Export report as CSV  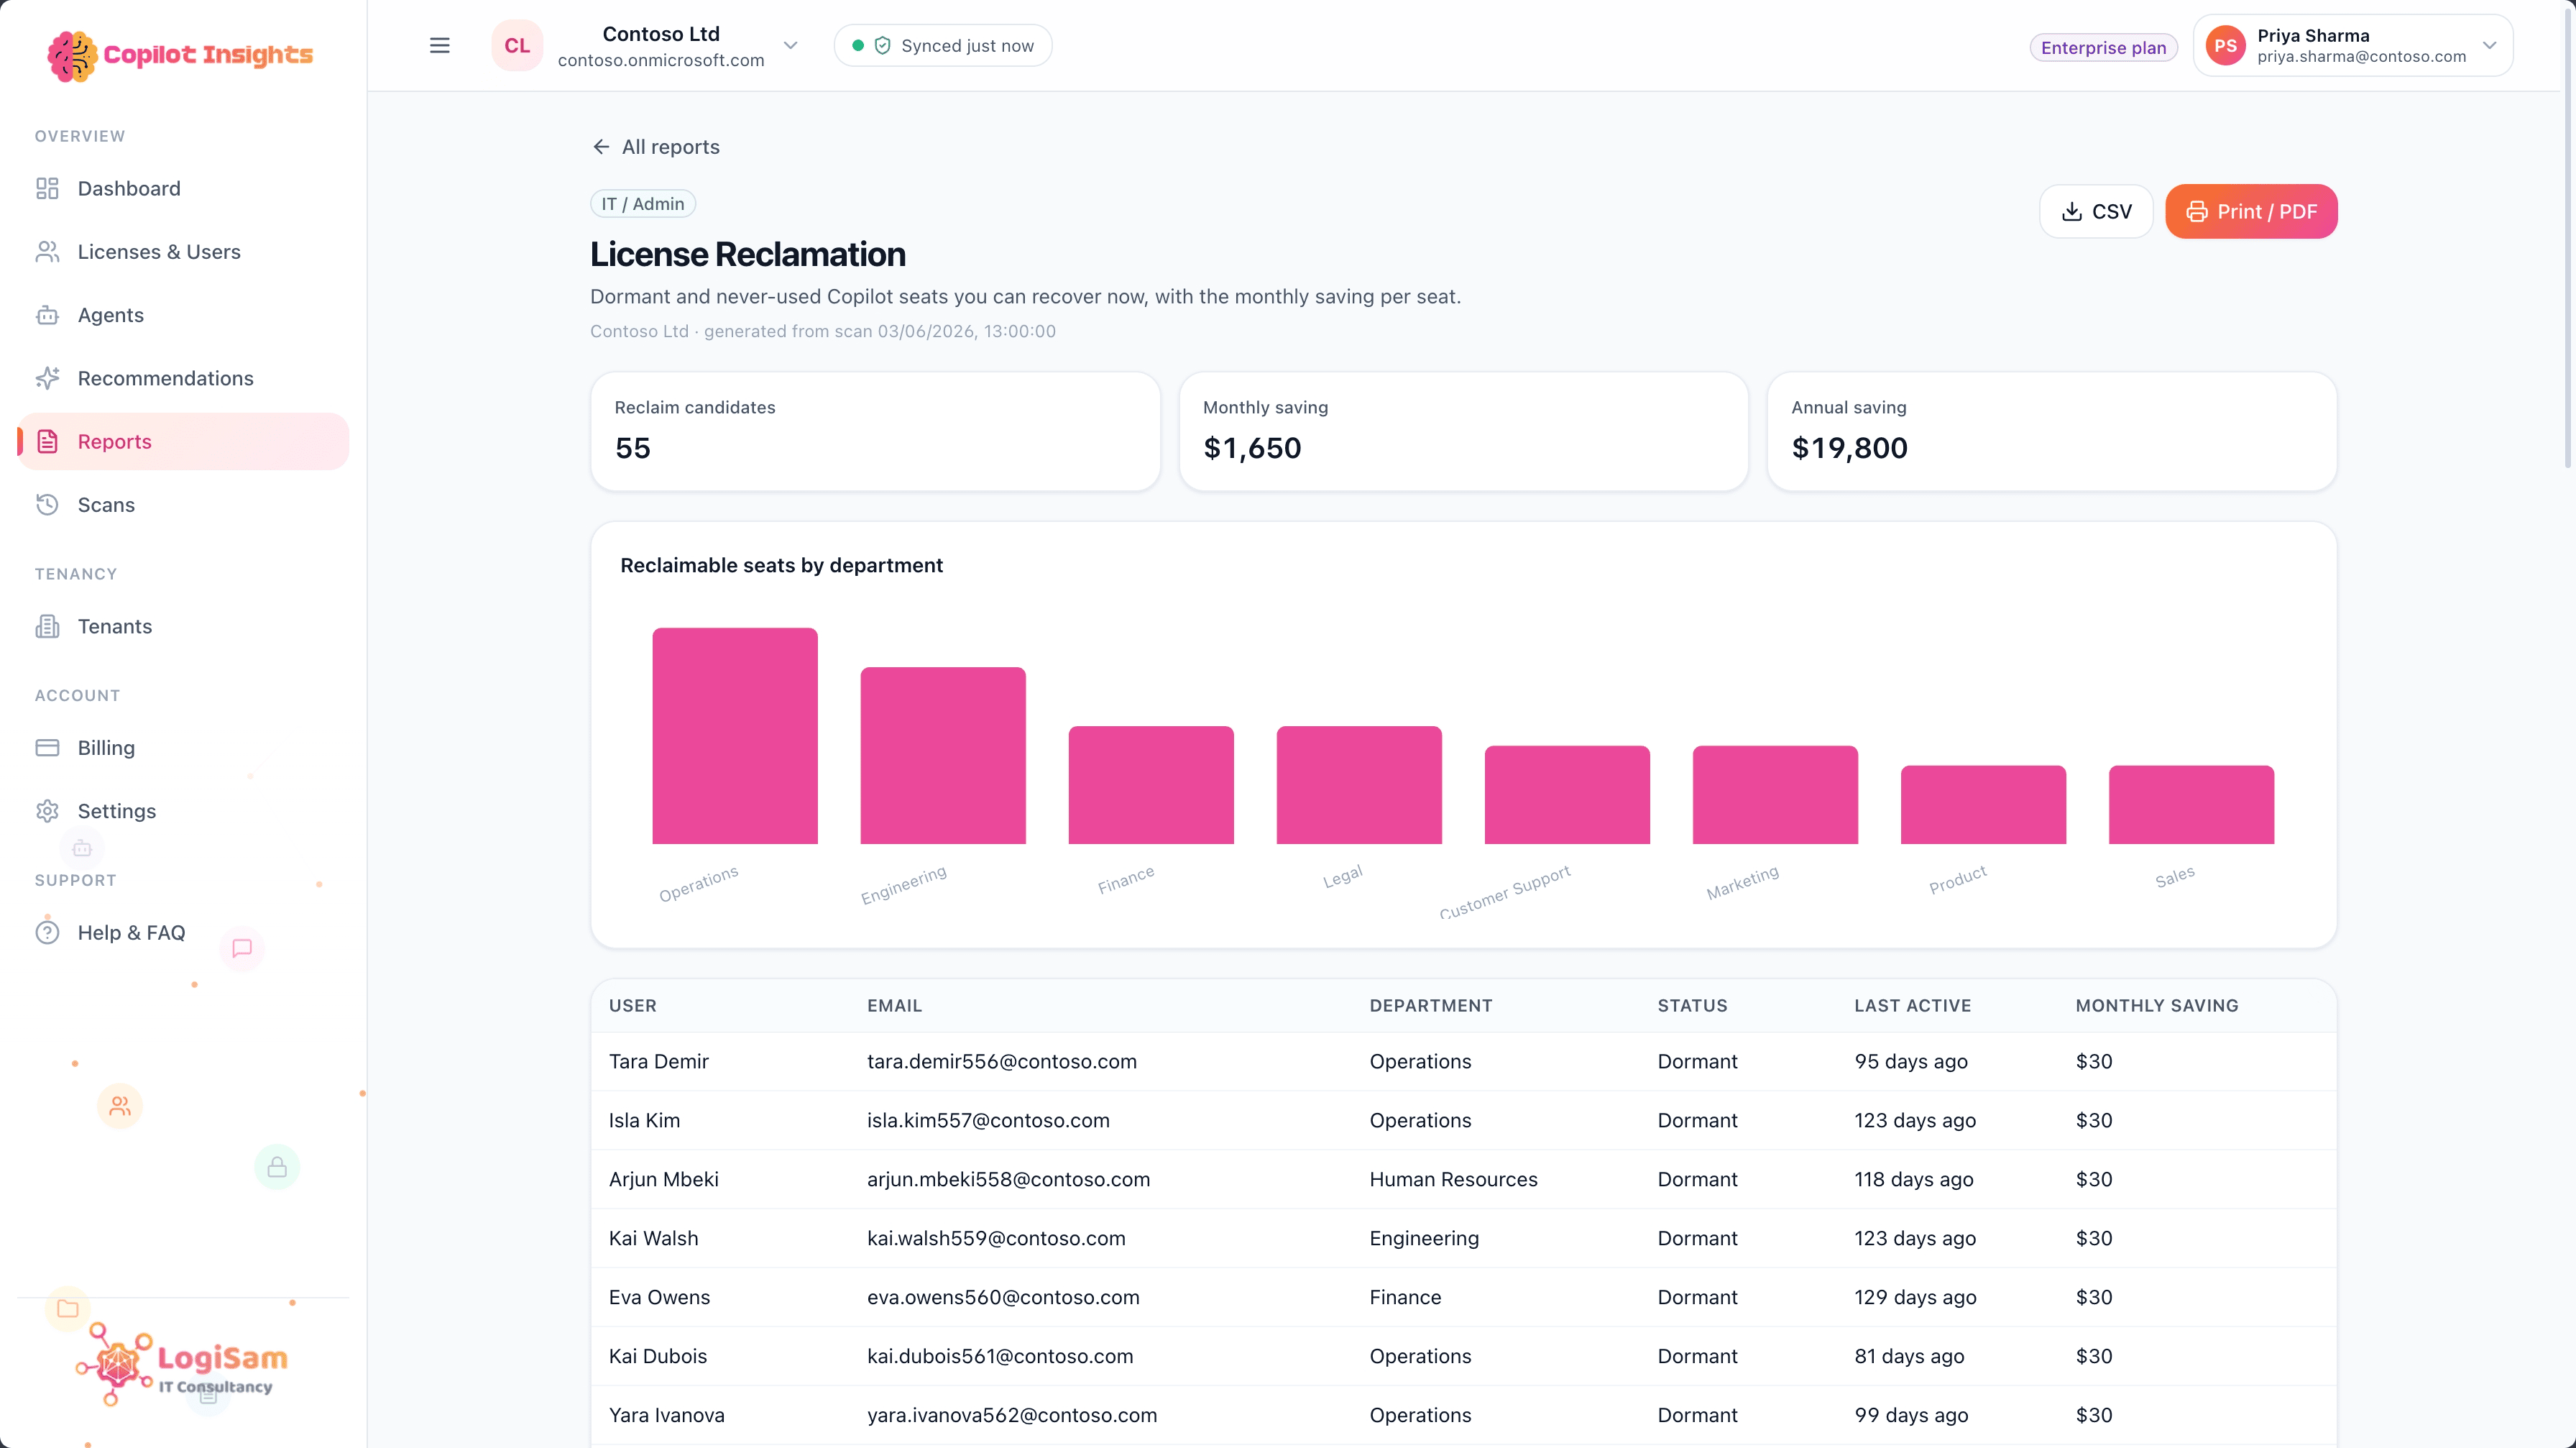point(2096,211)
